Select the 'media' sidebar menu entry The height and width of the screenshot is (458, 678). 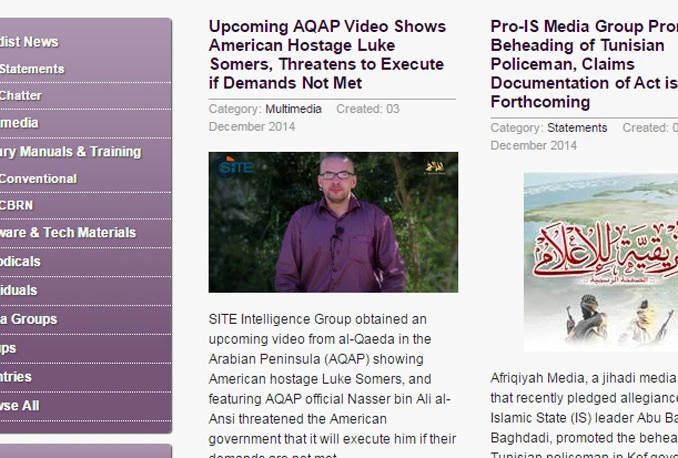pyautogui.click(x=19, y=123)
